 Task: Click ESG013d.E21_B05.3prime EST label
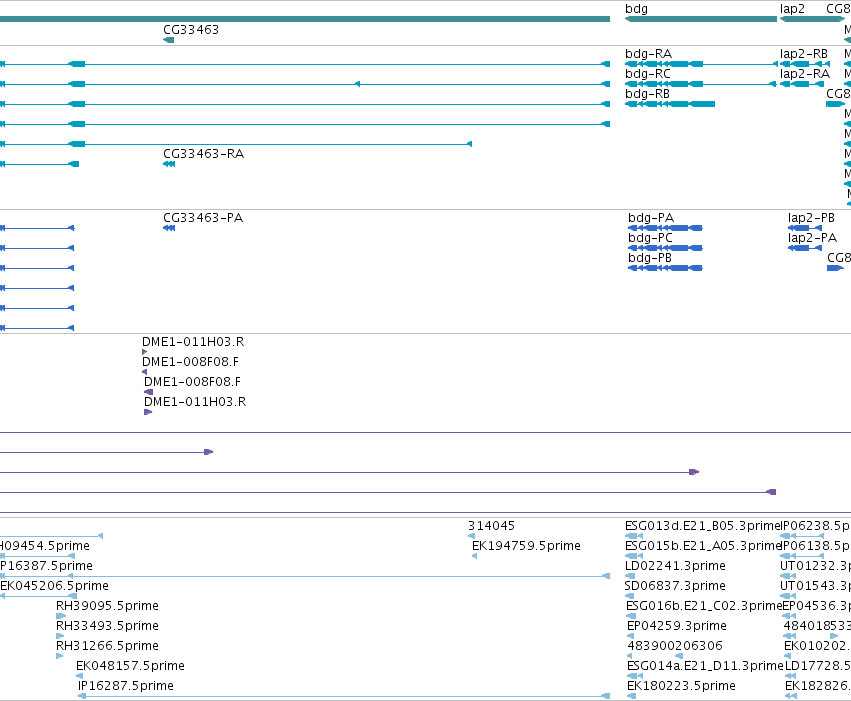click(702, 526)
